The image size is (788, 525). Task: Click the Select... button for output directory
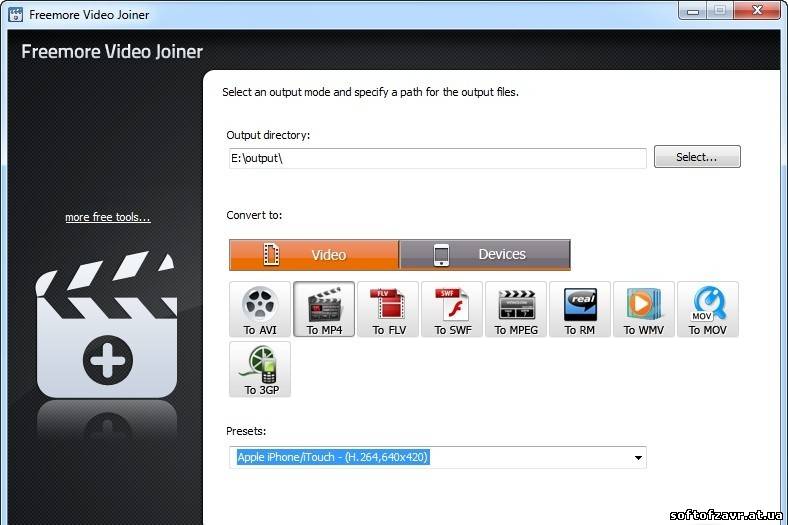pyautogui.click(x=697, y=157)
